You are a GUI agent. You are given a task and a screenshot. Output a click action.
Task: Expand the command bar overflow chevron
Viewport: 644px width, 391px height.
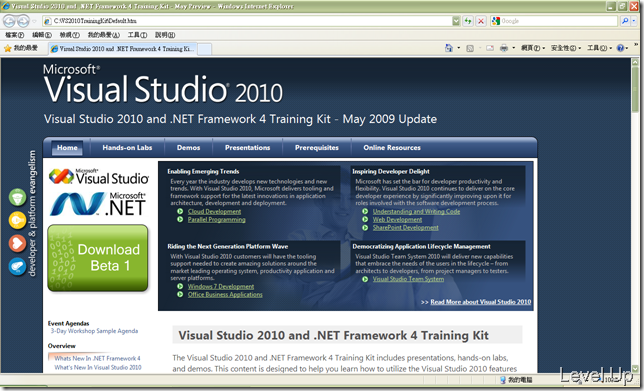coord(636,44)
